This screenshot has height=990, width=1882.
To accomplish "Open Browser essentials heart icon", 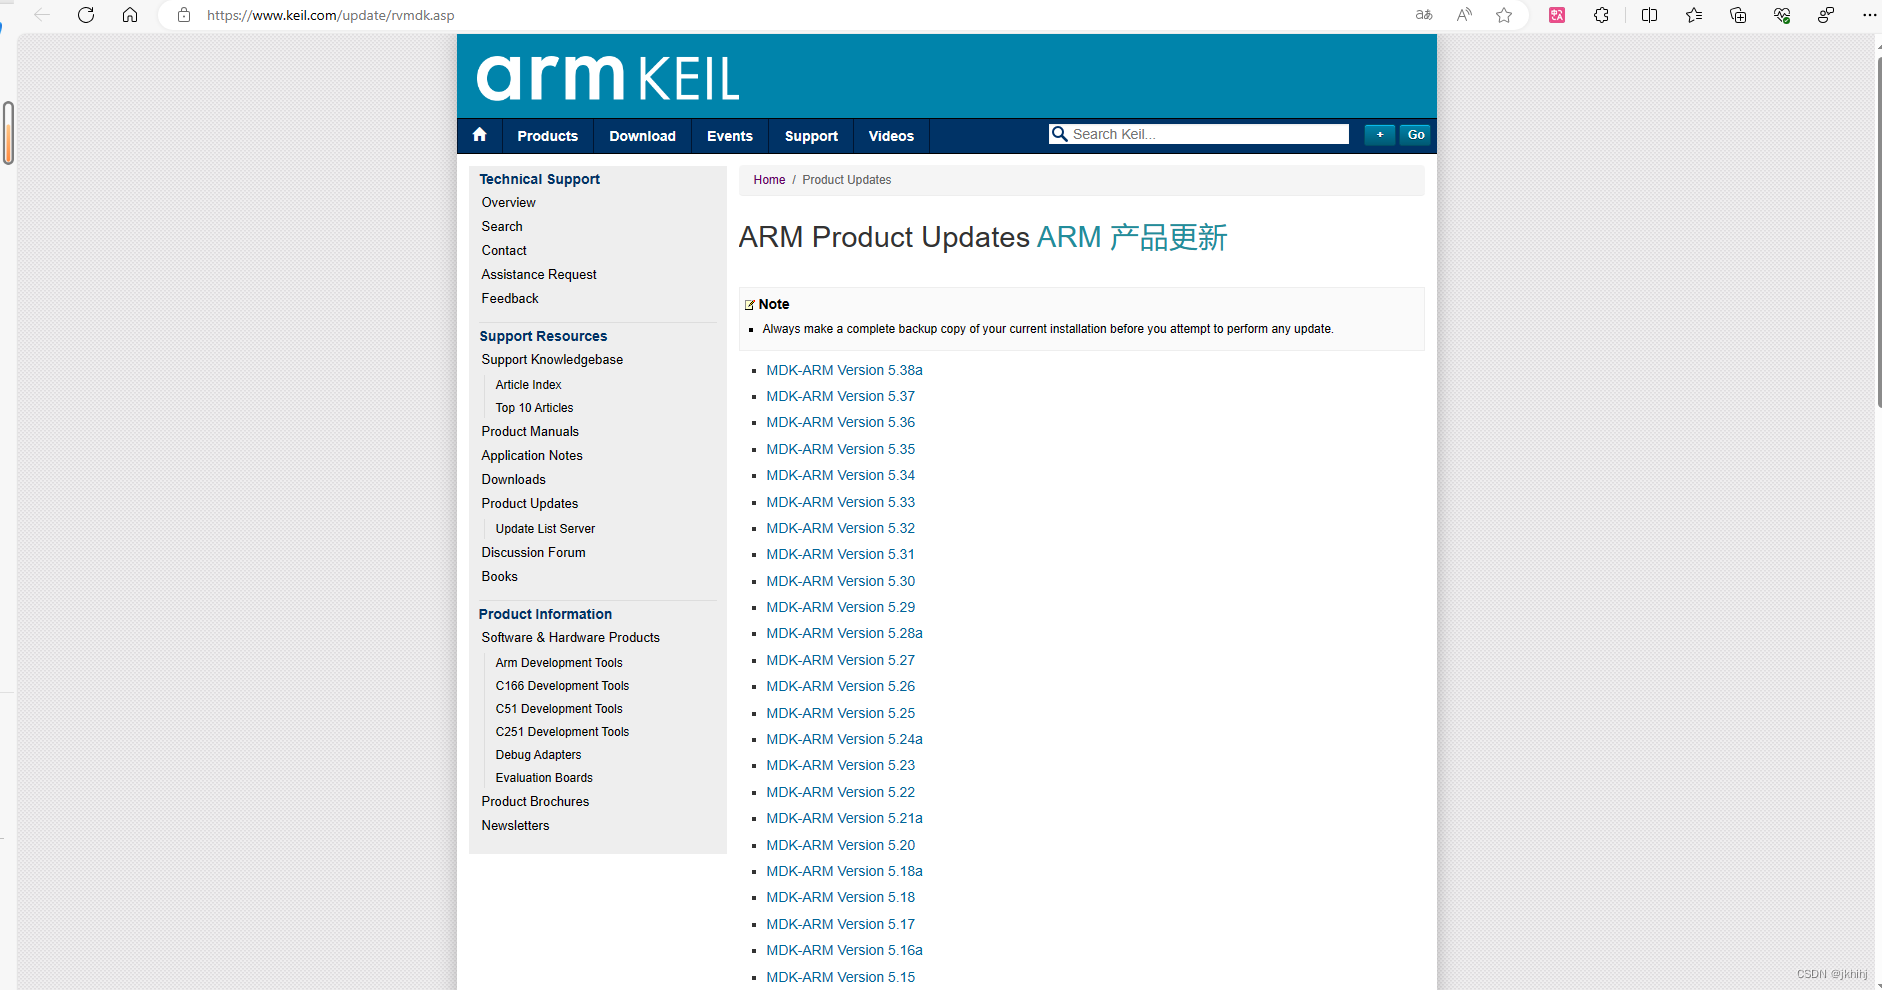I will (1781, 15).
